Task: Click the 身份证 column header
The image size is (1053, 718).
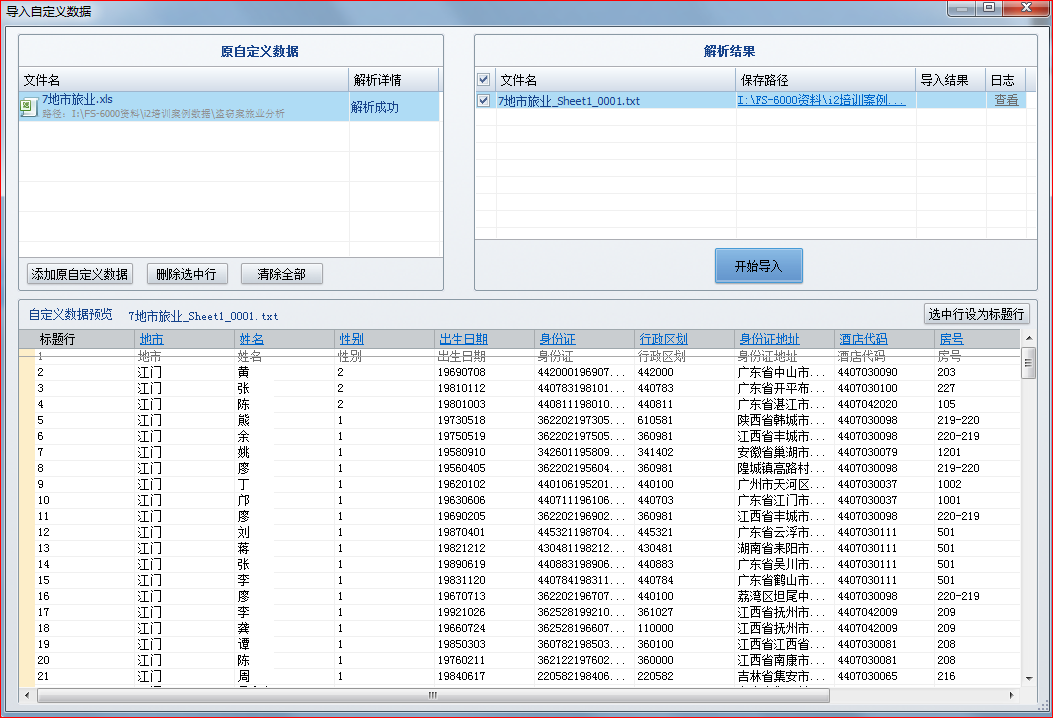Action: 556,338
